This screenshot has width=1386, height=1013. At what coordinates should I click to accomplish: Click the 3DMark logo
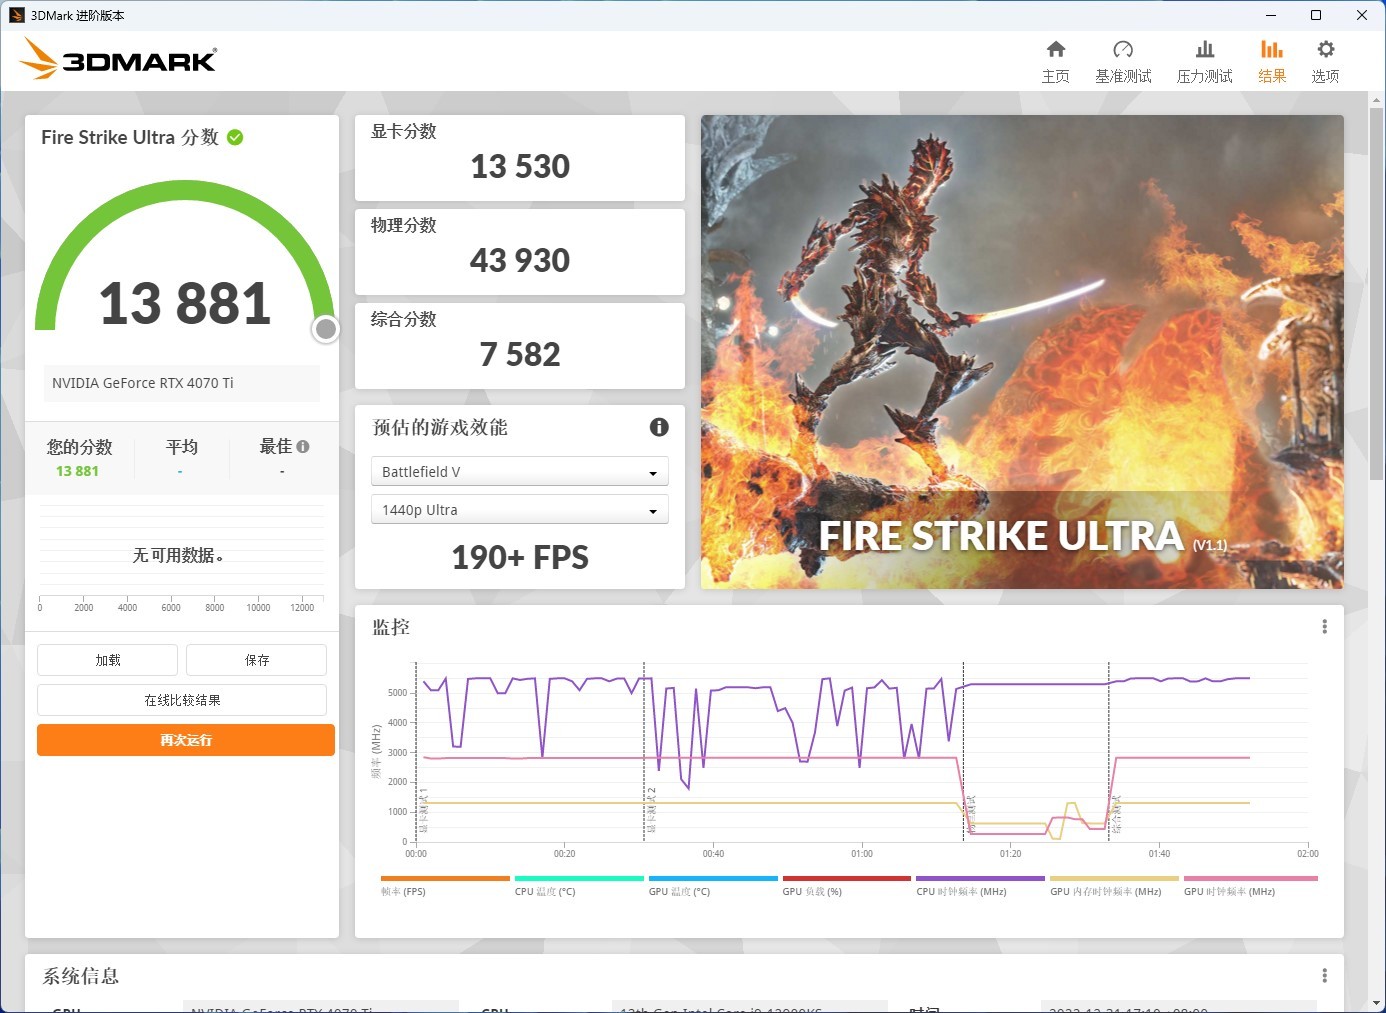tap(117, 59)
